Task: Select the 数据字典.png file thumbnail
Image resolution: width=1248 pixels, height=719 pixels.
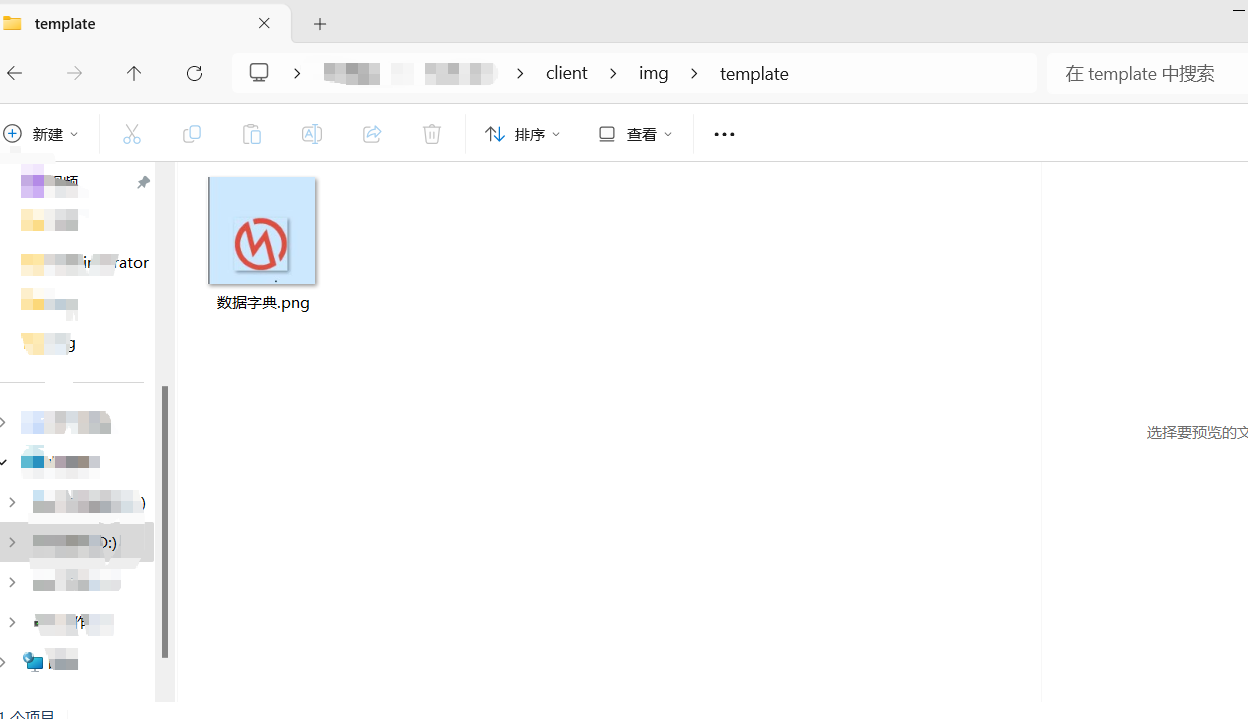Action: pyautogui.click(x=262, y=232)
